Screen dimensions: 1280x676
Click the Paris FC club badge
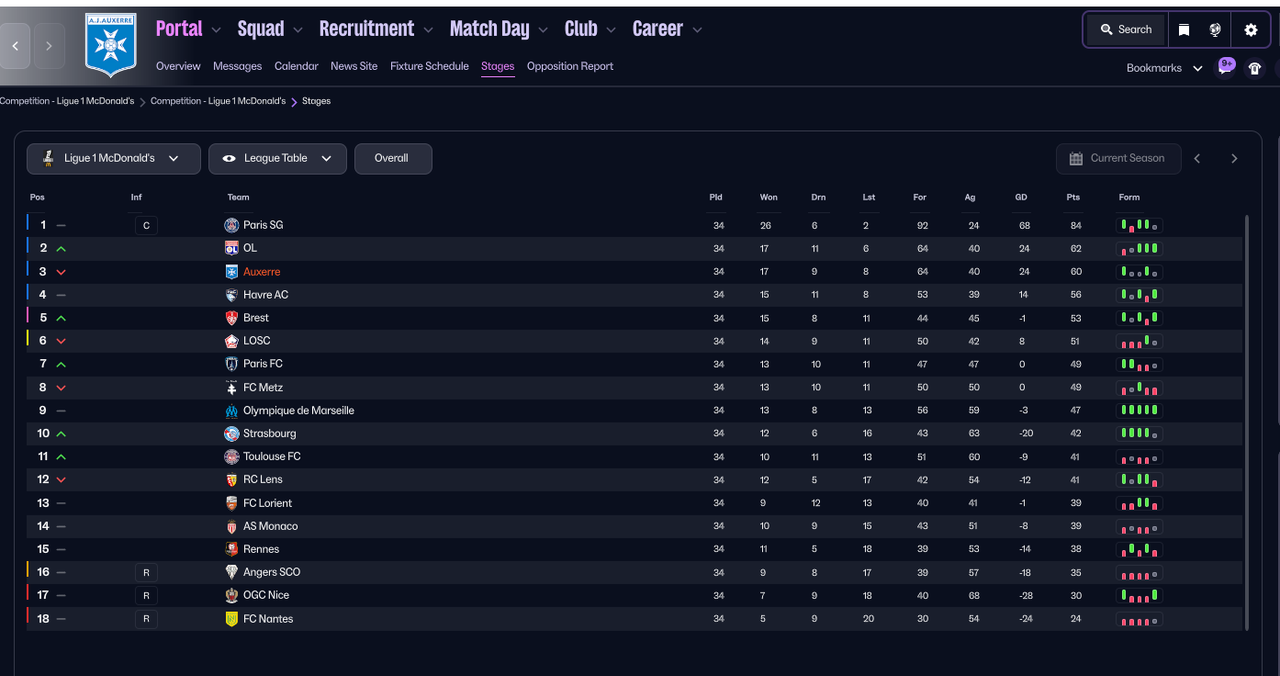pos(231,364)
